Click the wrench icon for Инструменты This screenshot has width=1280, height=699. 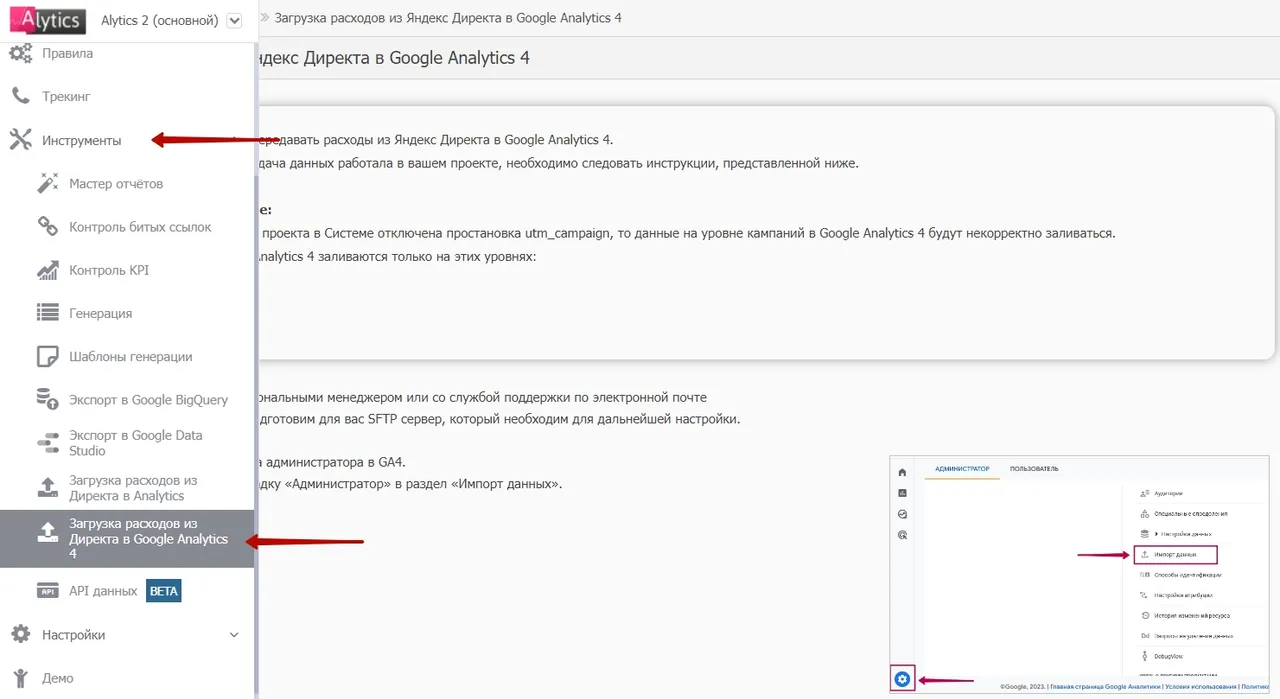coord(20,140)
